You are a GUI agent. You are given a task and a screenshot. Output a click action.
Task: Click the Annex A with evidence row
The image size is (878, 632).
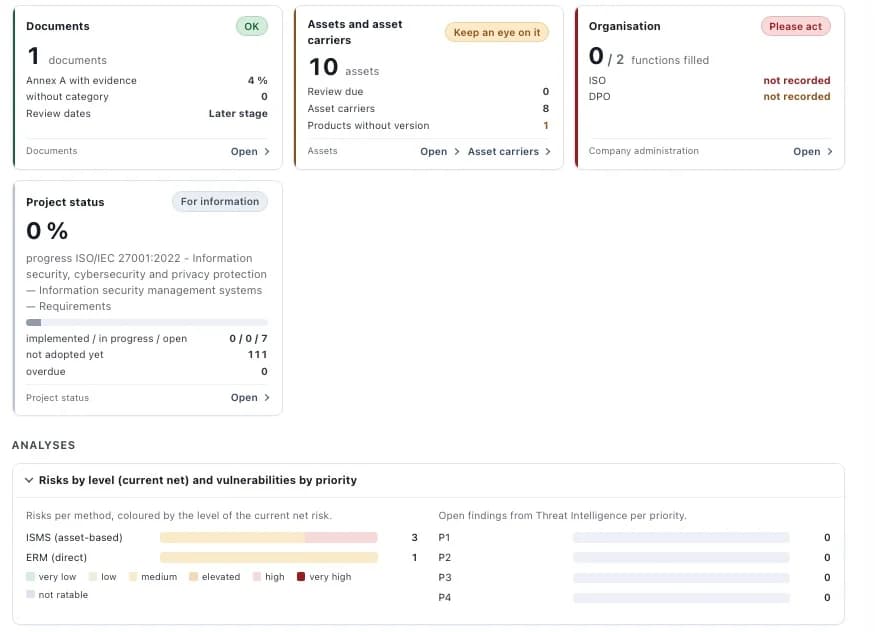[147, 81]
